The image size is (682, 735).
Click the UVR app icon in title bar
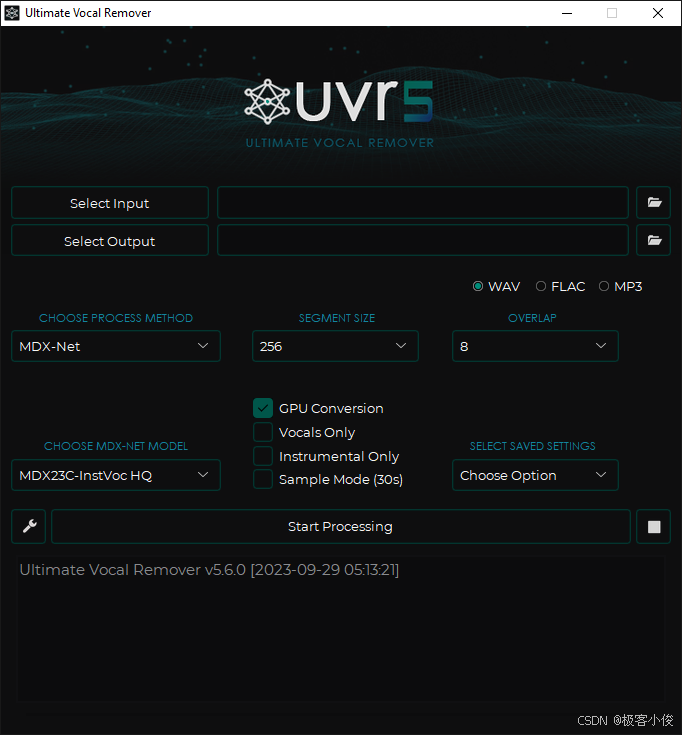point(12,13)
